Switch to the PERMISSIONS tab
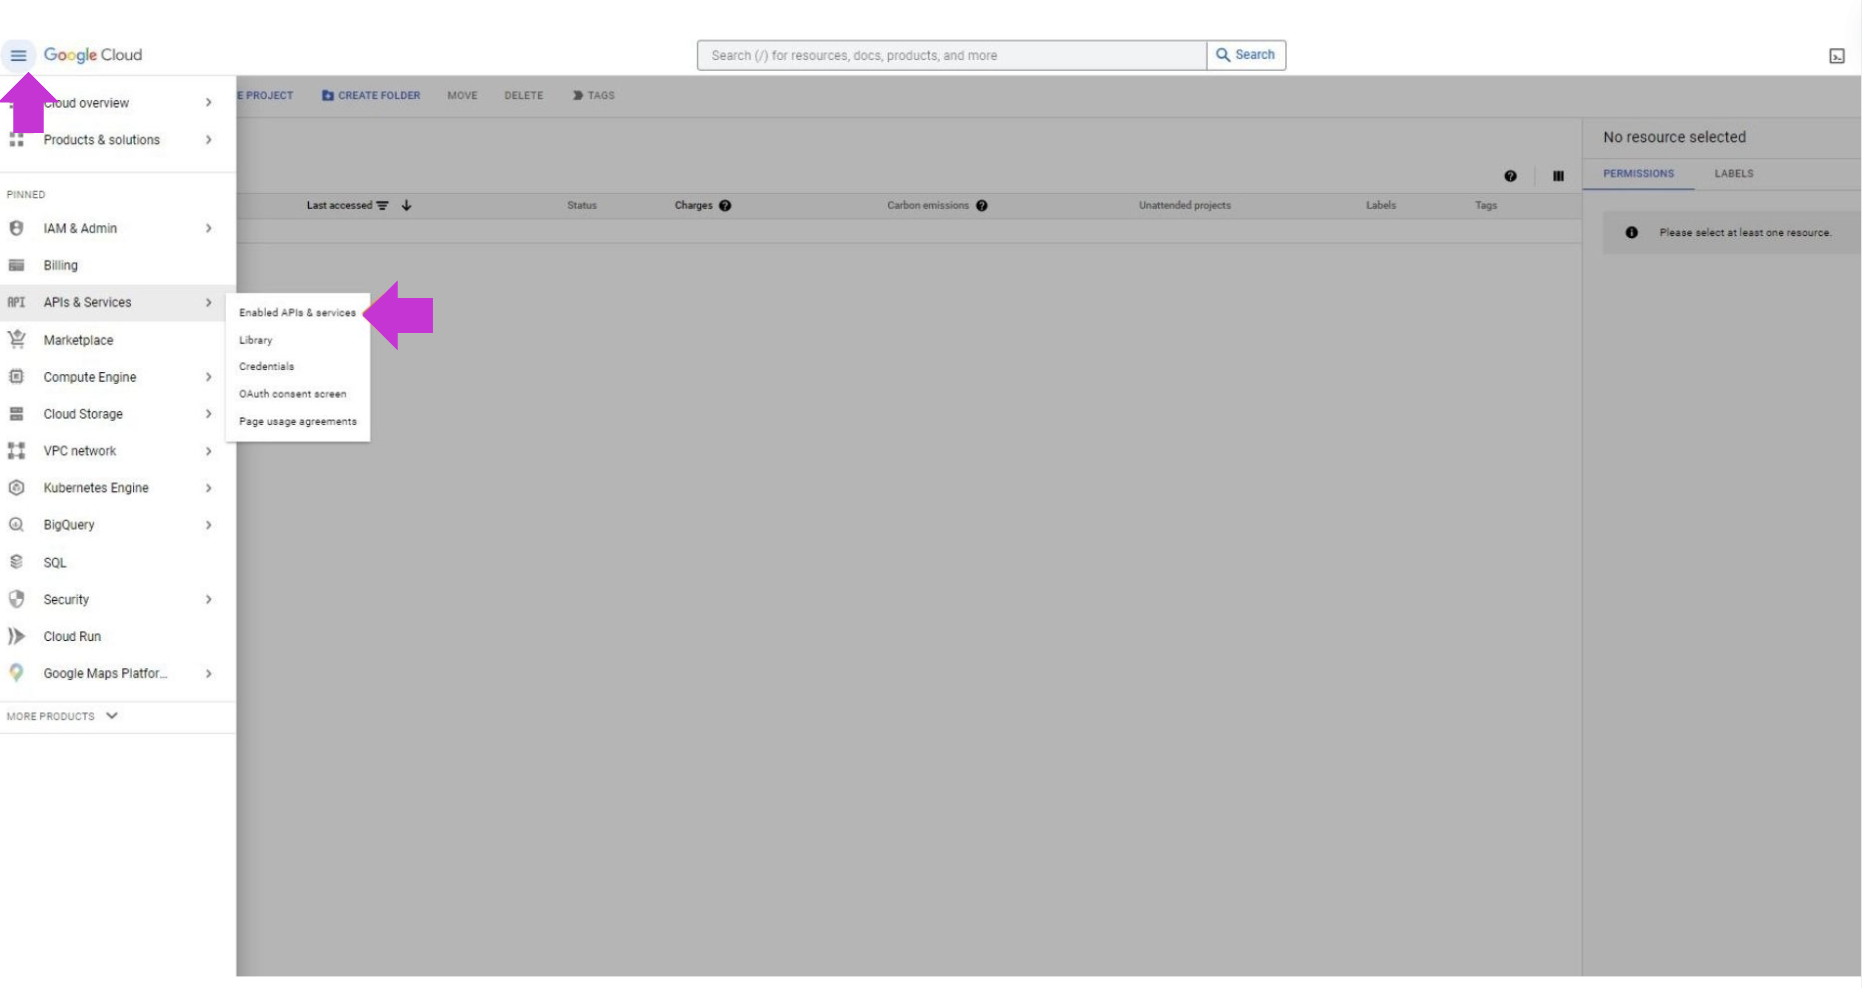 pos(1638,174)
